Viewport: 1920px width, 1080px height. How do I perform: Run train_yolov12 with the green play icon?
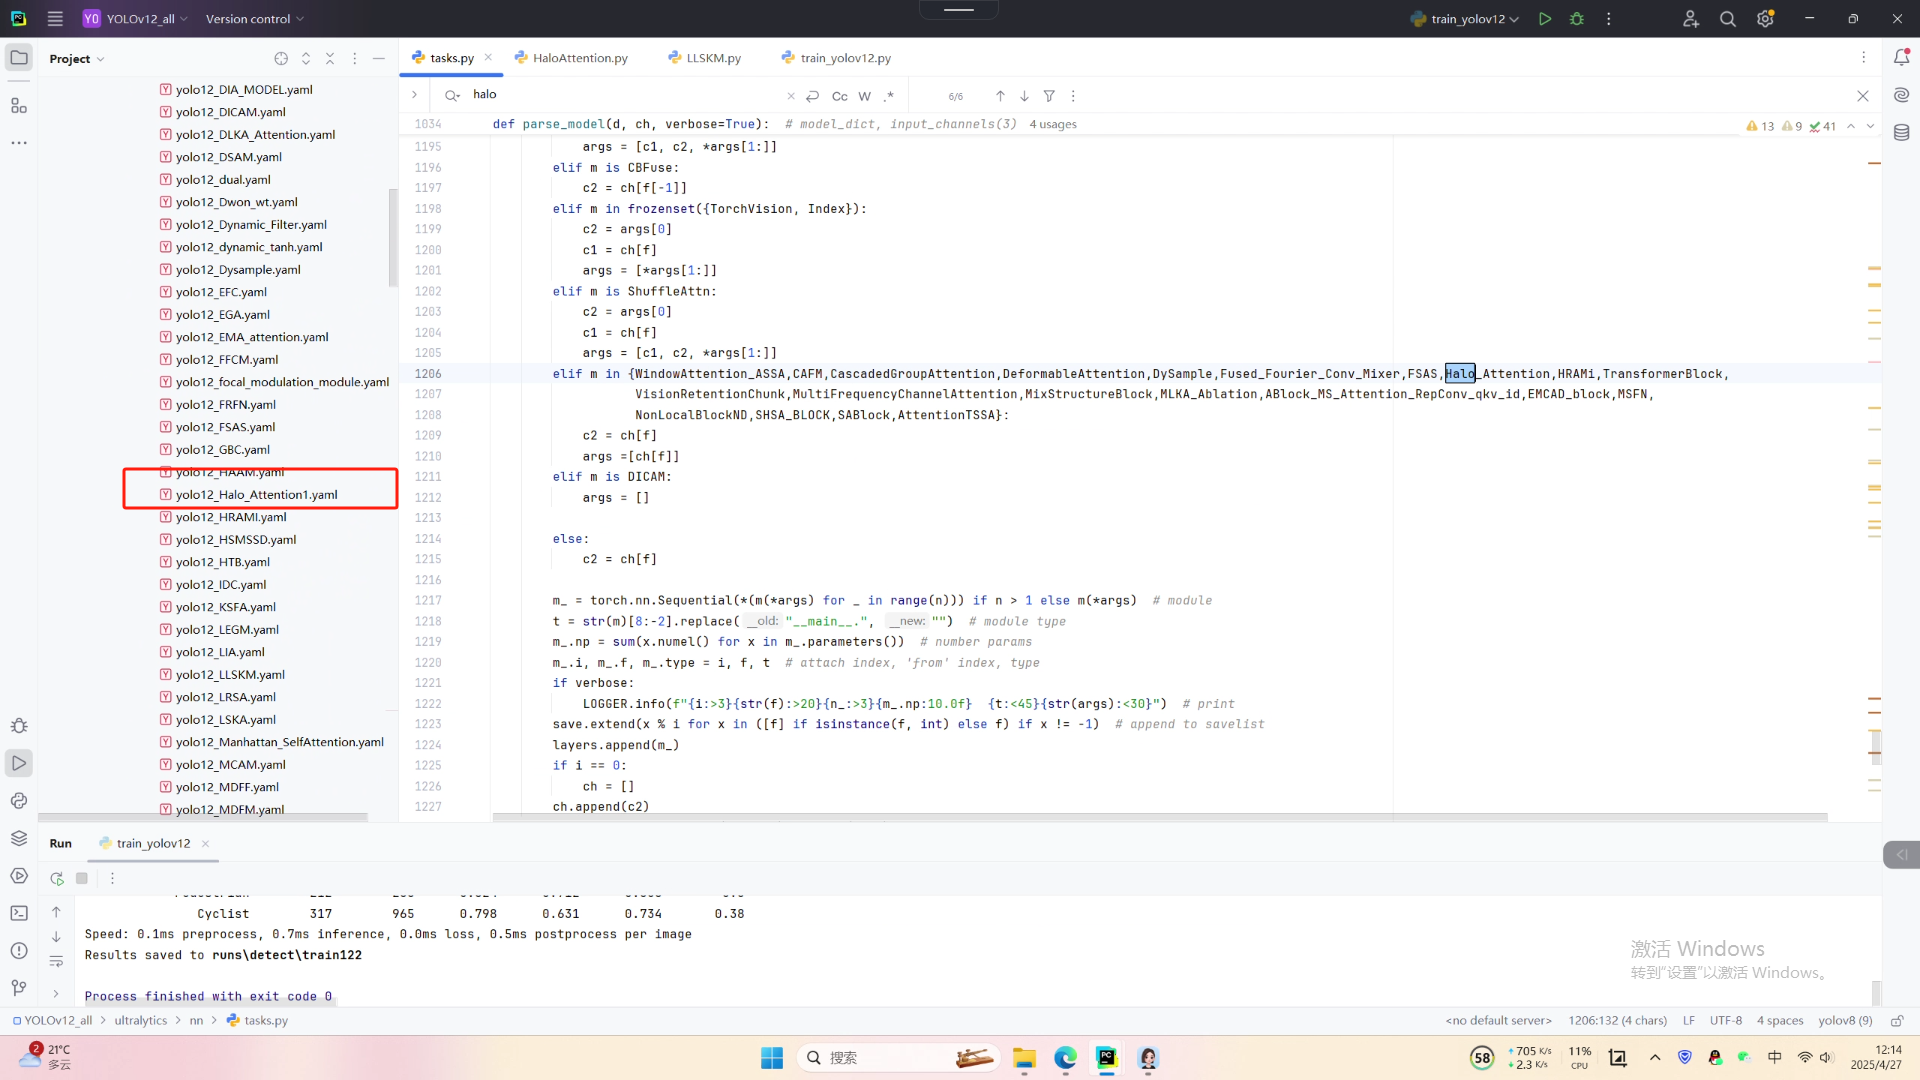point(1545,19)
